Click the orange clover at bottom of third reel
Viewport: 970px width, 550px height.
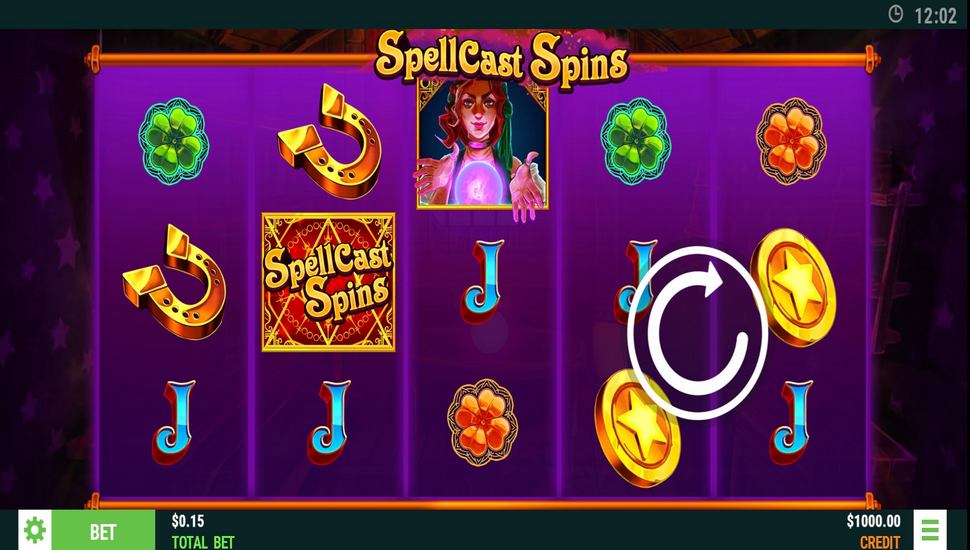tap(483, 422)
